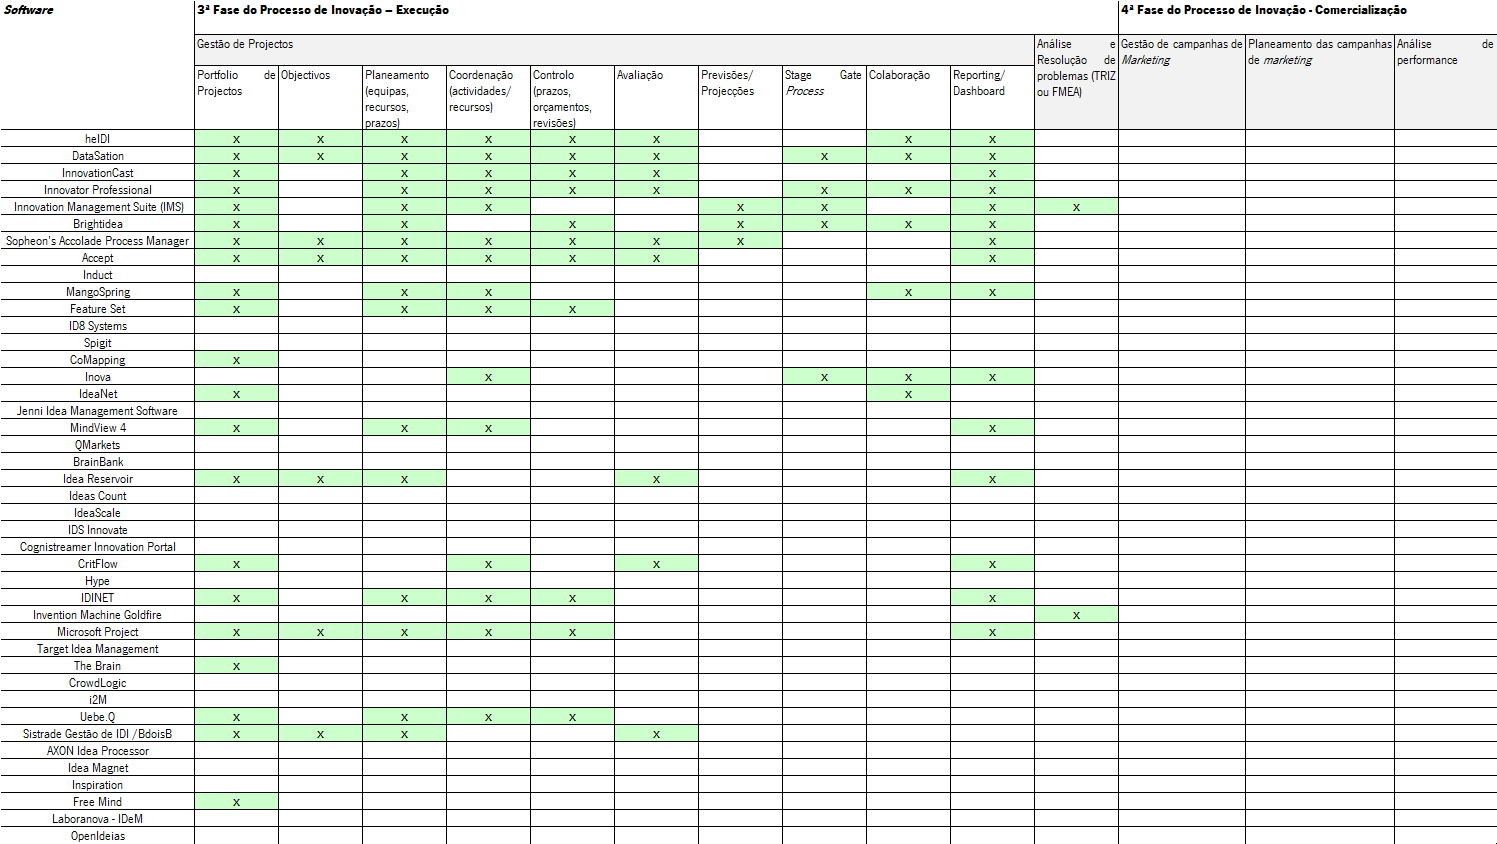This screenshot has width=1497, height=844.
Task: Select 'Invention Machine Goldfire' row label
Action: [x=97, y=615]
